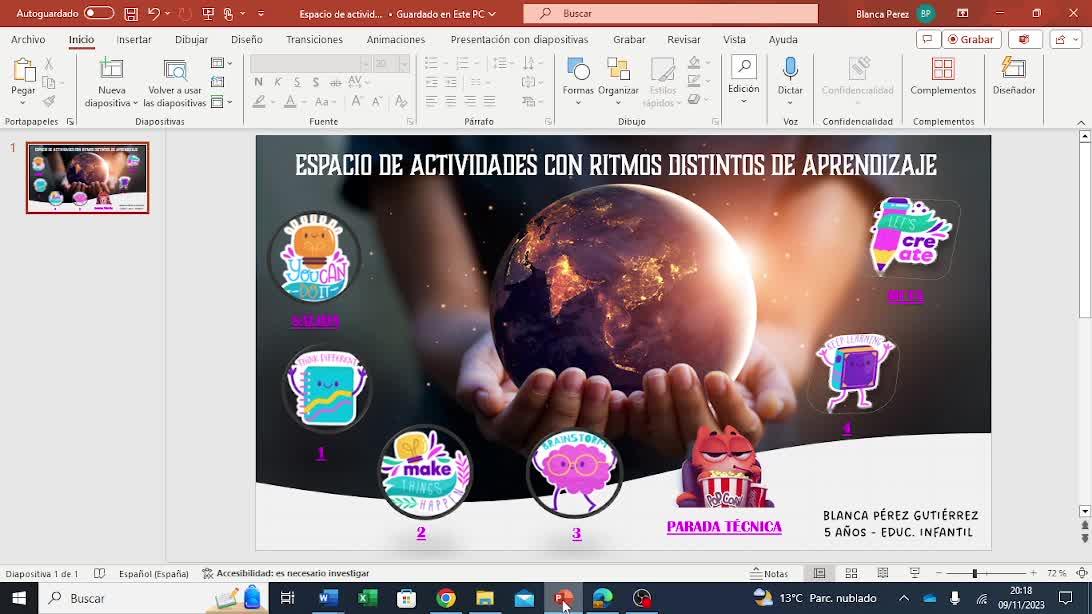Open Notas pane
The width and height of the screenshot is (1092, 614).
click(x=769, y=574)
